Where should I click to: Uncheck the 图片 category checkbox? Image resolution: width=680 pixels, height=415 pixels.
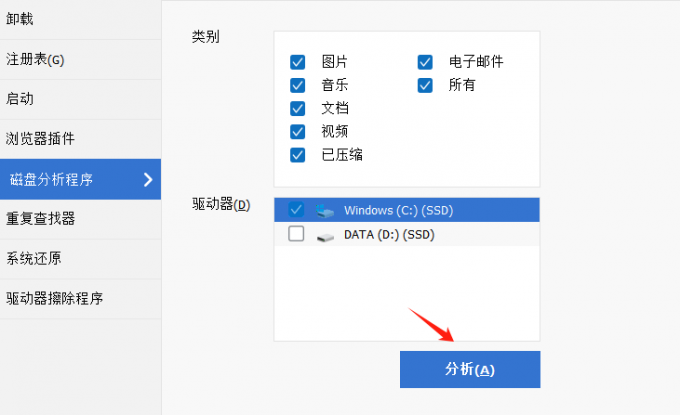point(298,62)
